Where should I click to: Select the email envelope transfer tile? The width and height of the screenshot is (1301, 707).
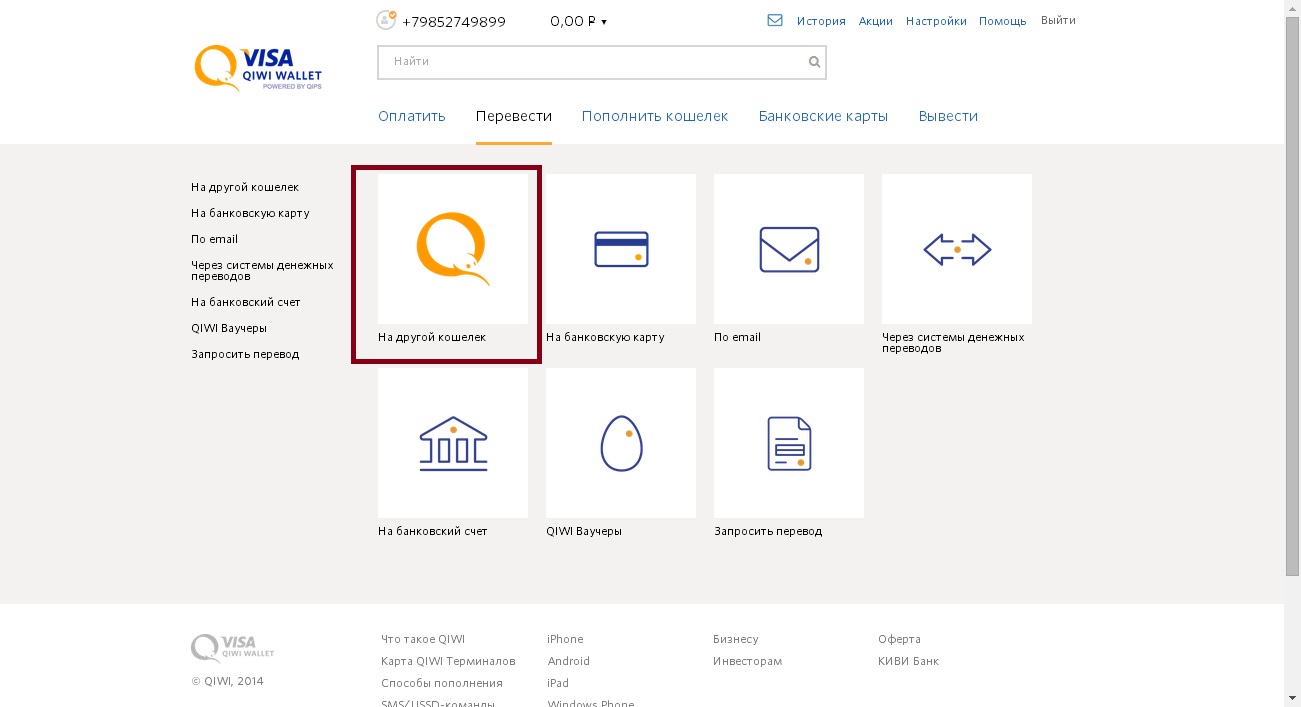tap(789, 249)
